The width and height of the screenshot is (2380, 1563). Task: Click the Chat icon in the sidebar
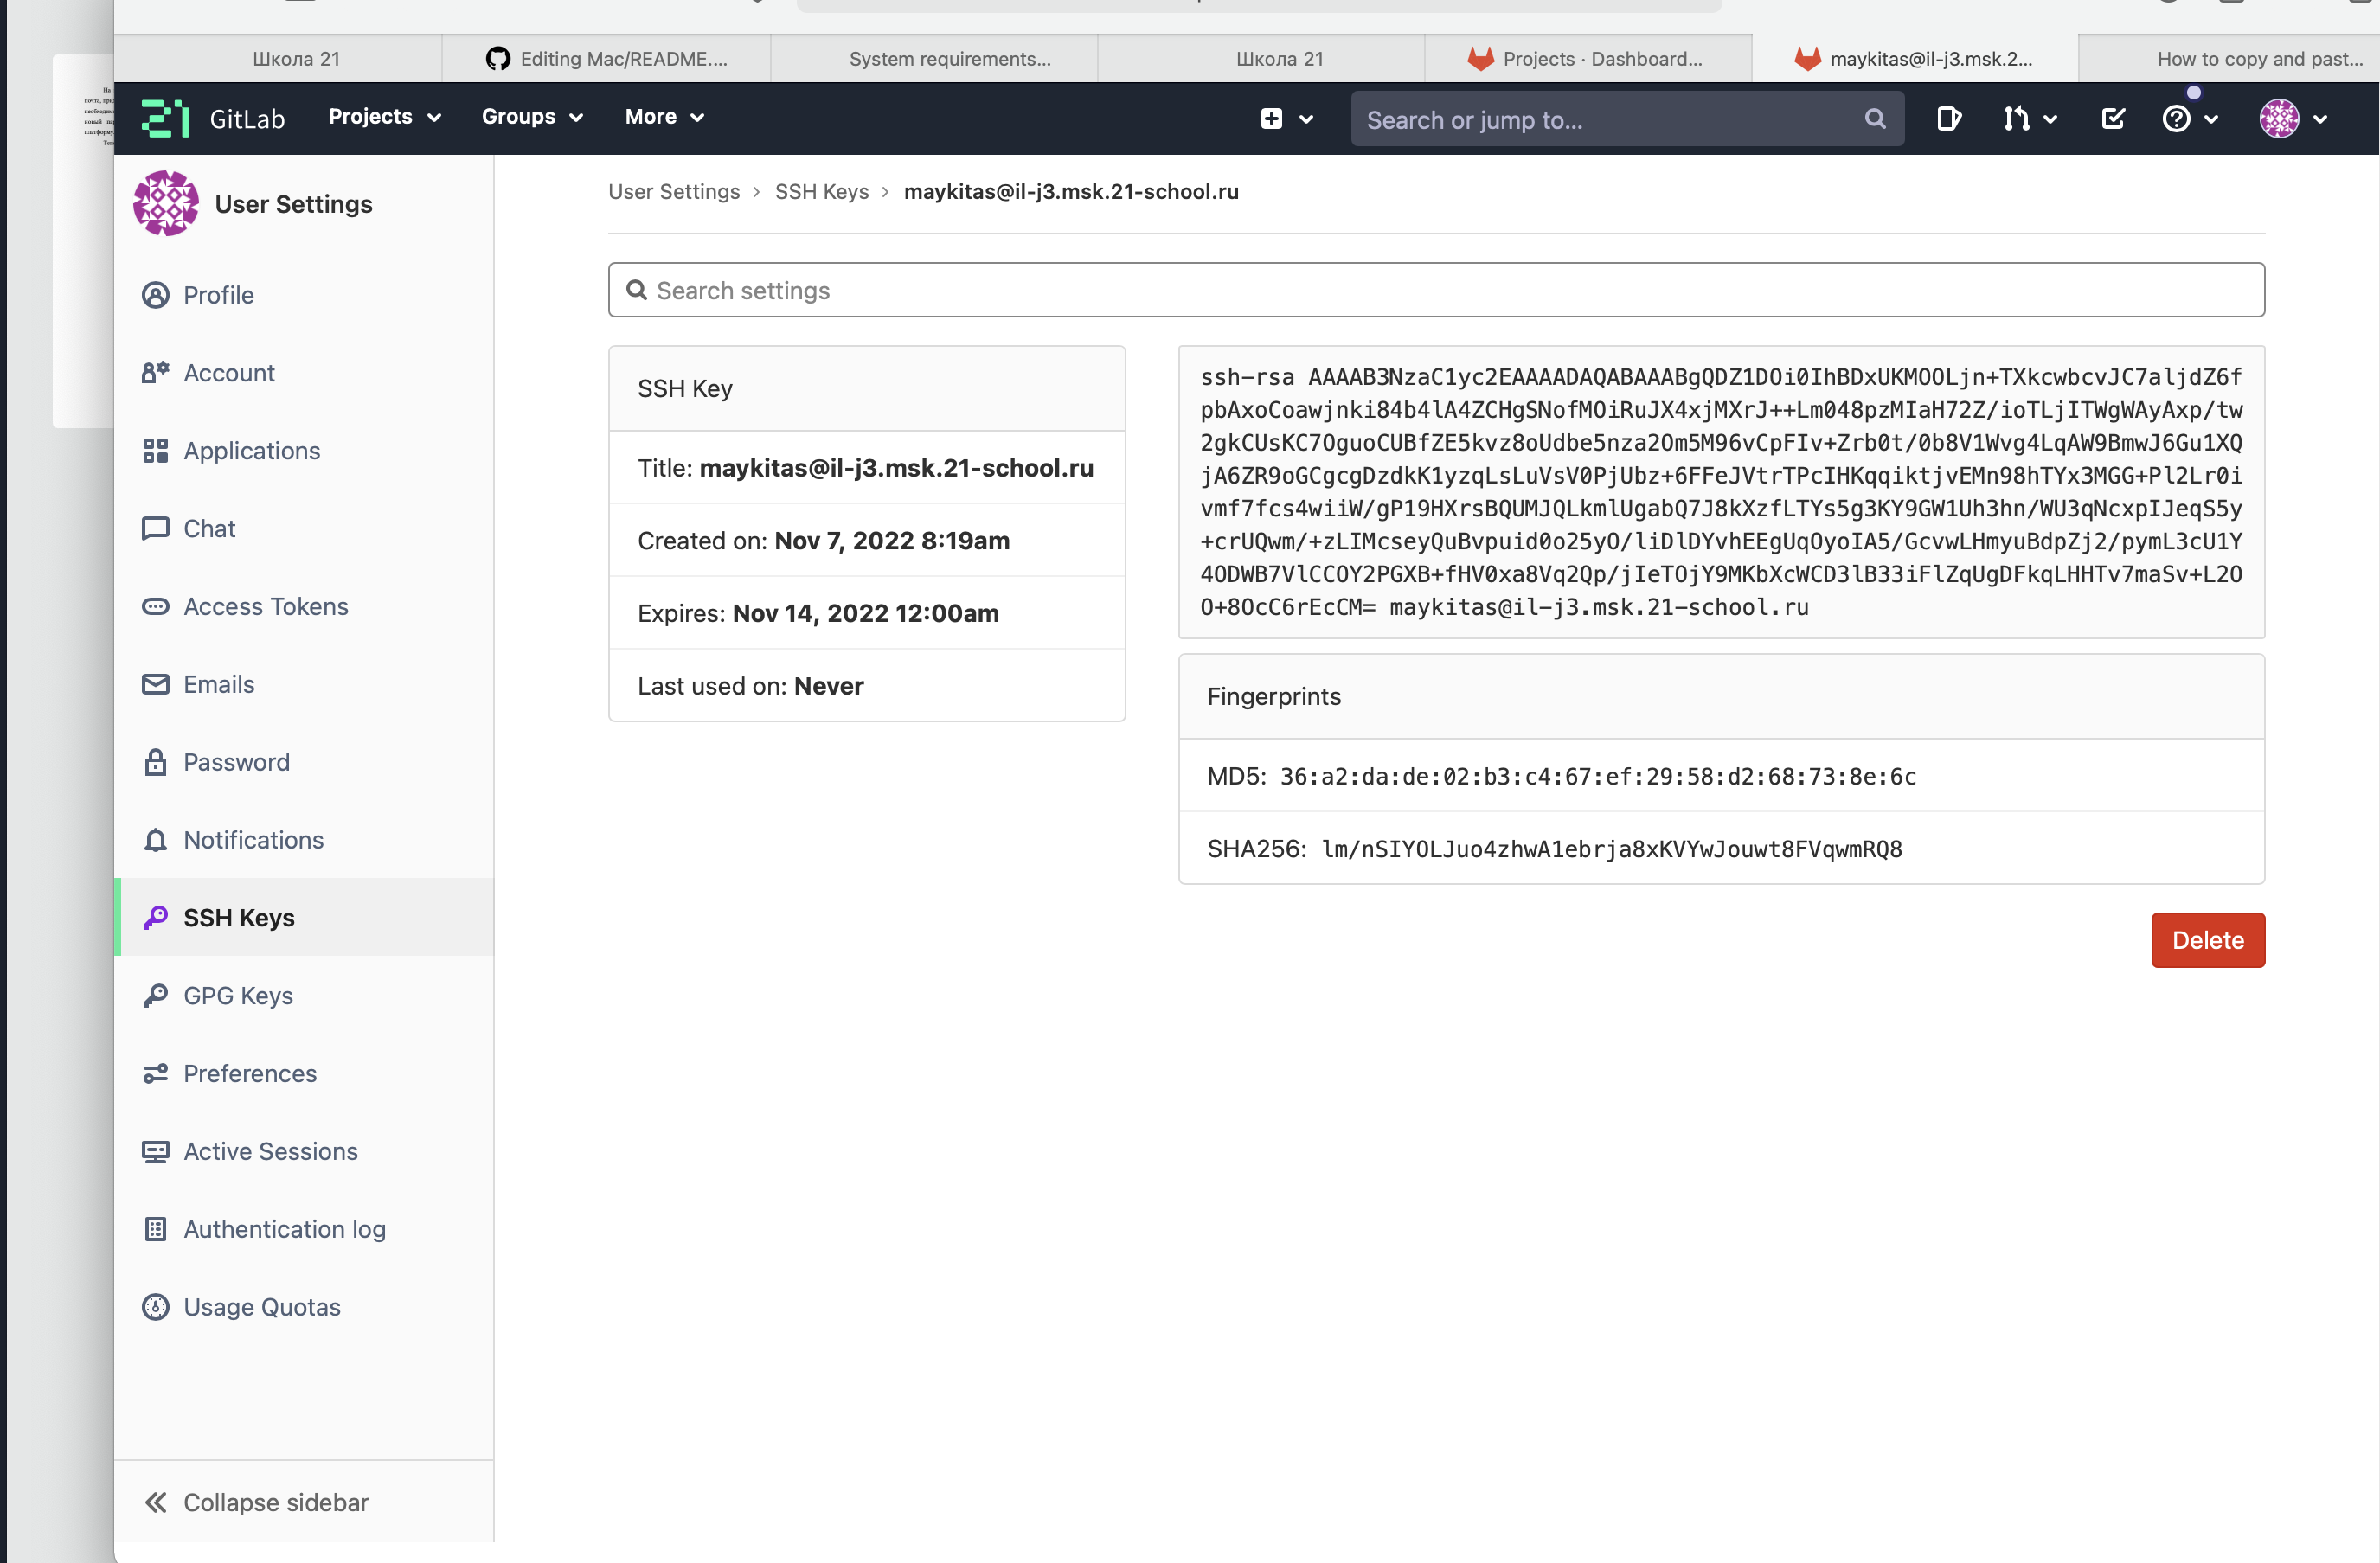click(156, 528)
